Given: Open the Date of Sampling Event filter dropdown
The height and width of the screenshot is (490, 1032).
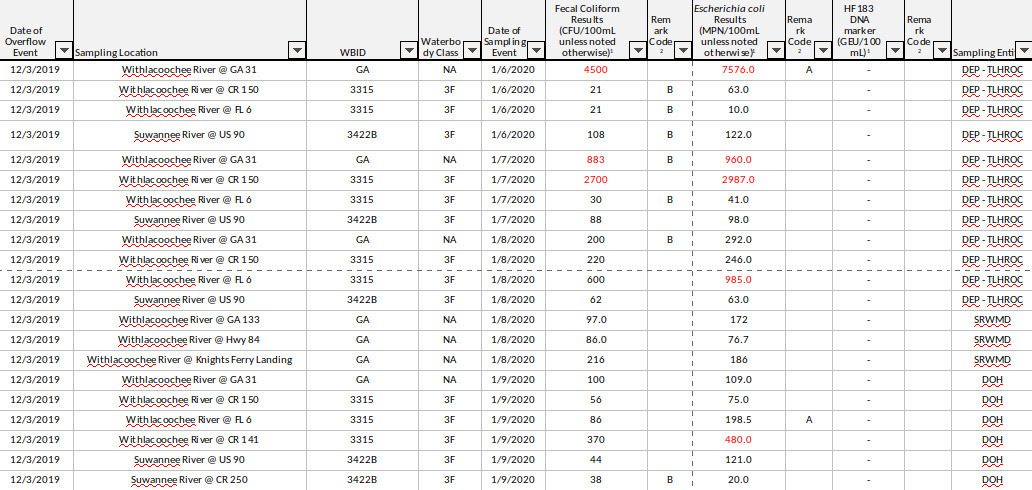Looking at the screenshot, I should [536, 51].
